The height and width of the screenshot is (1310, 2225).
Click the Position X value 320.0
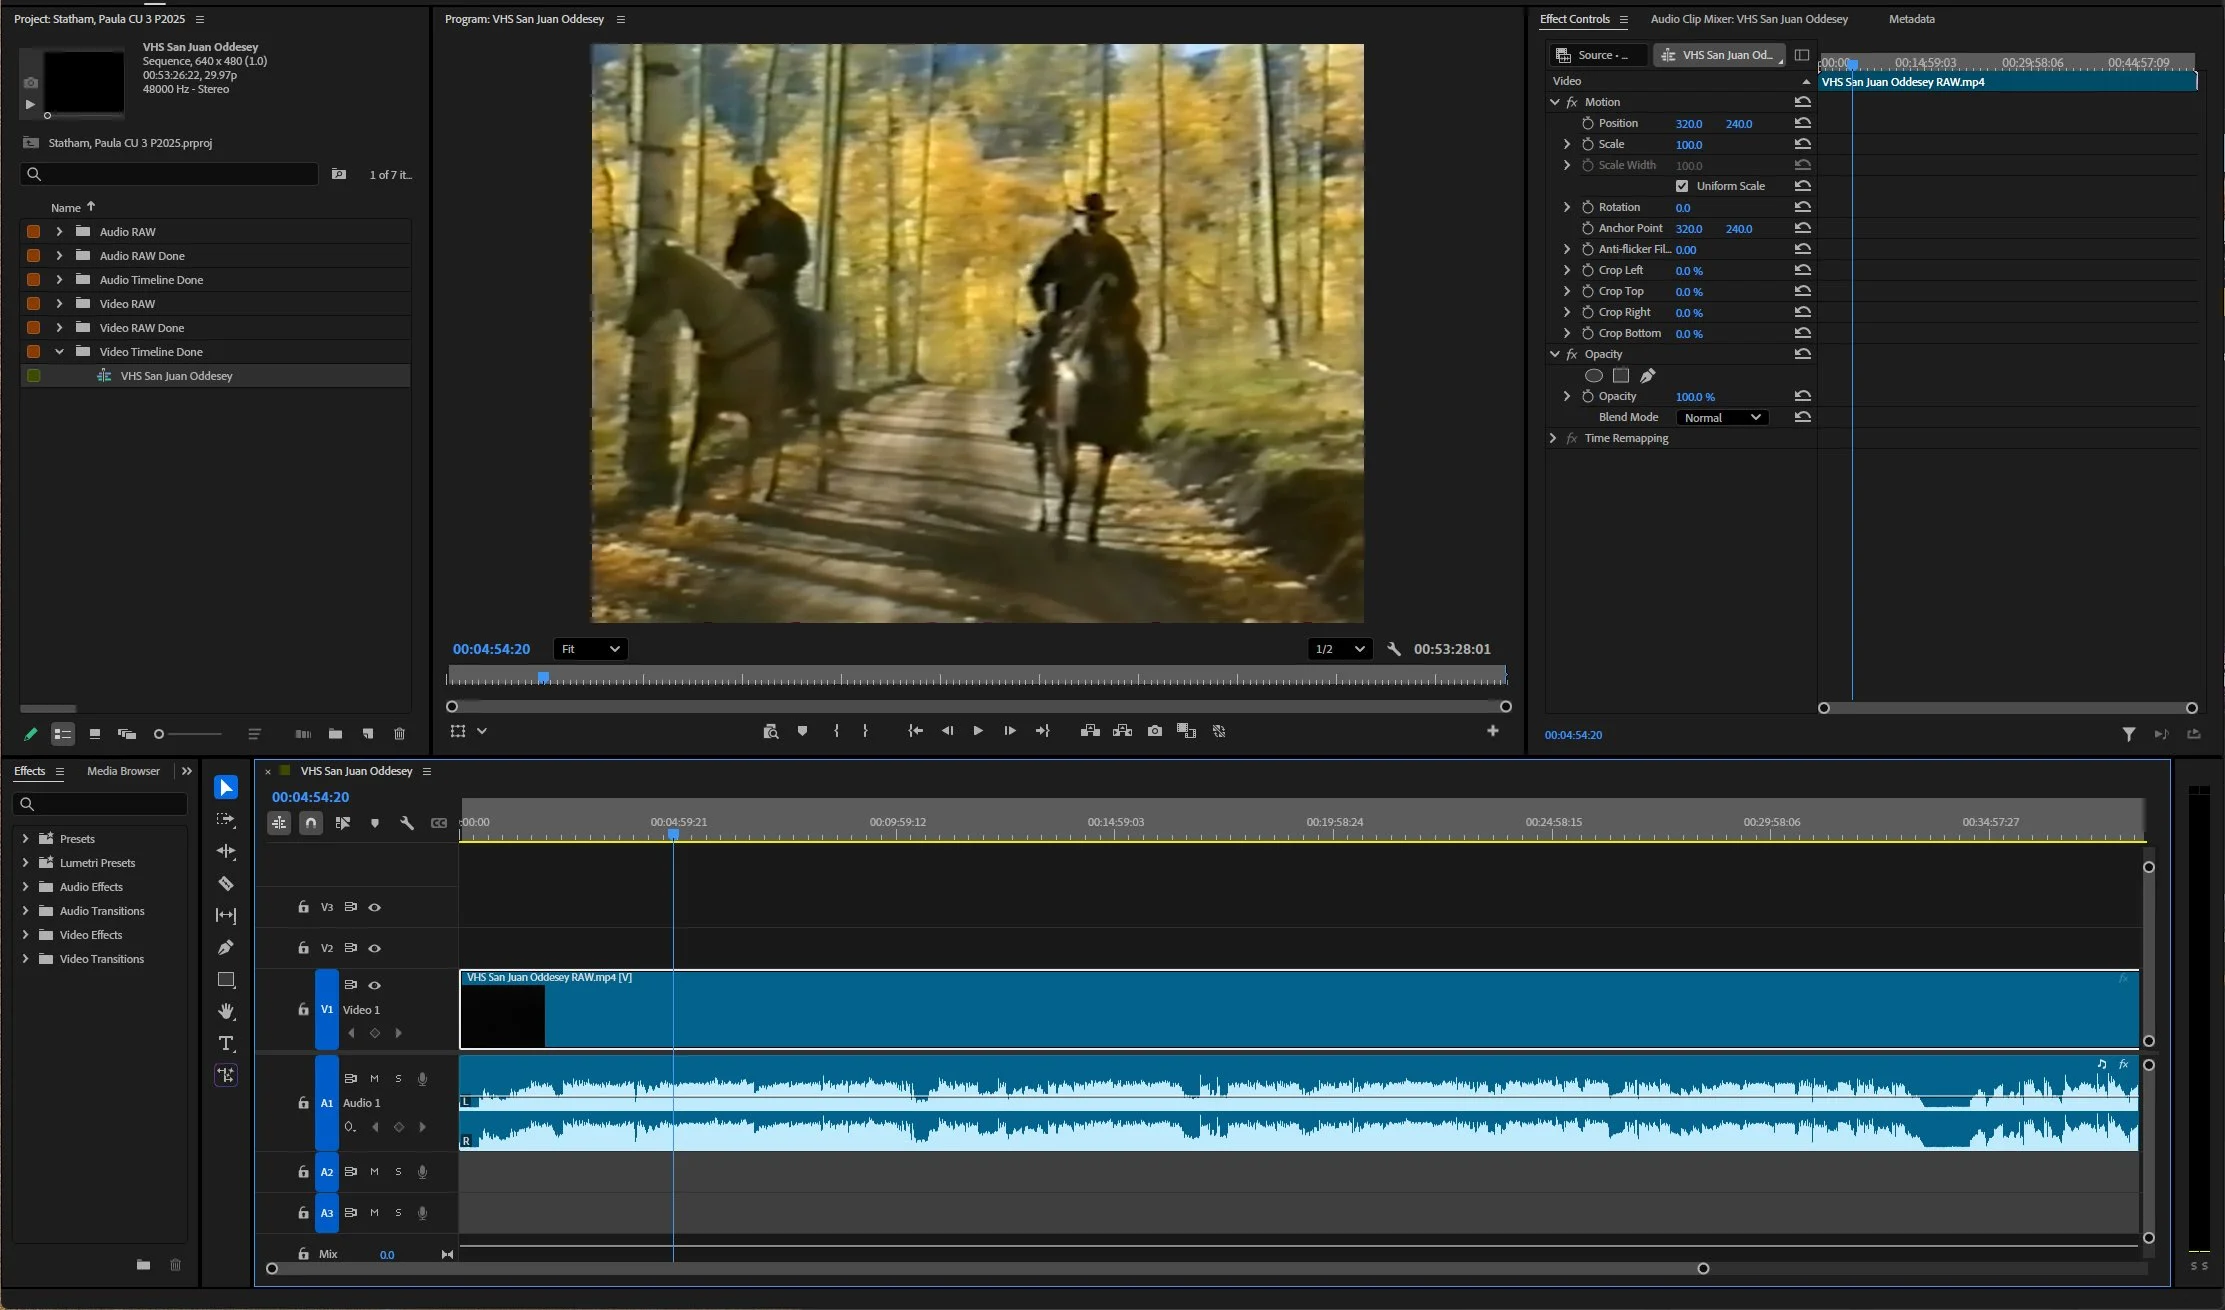[1688, 124]
